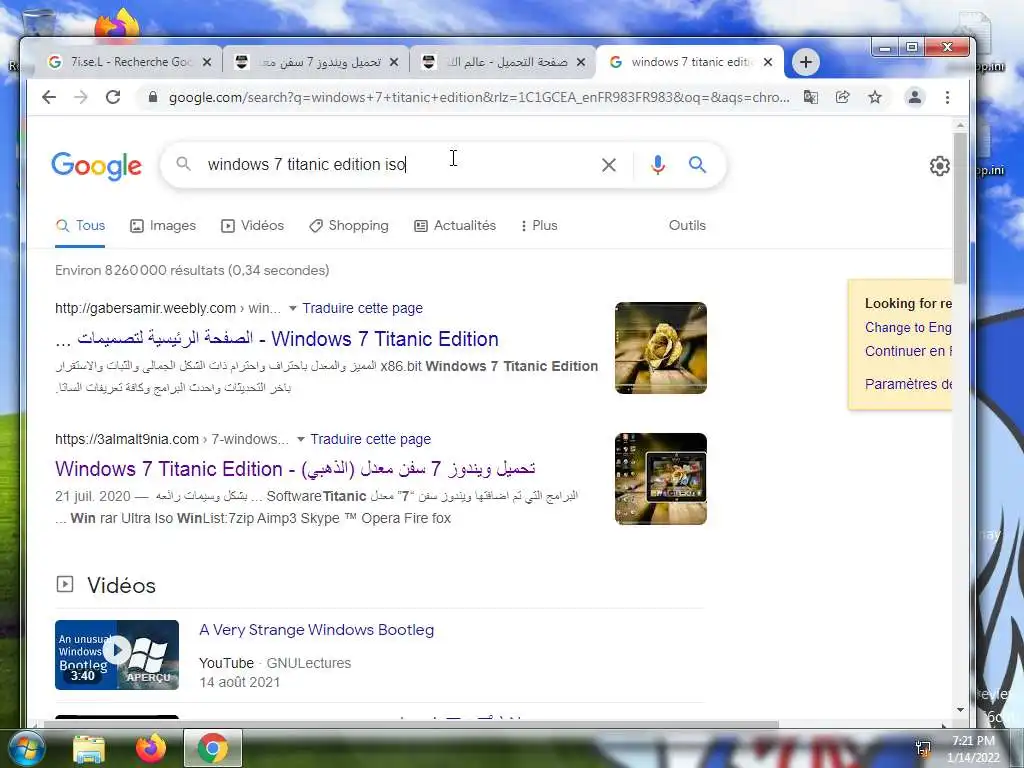Image resolution: width=1024 pixels, height=768 pixels.
Task: Expand the Plus filter menu
Action: tap(539, 226)
